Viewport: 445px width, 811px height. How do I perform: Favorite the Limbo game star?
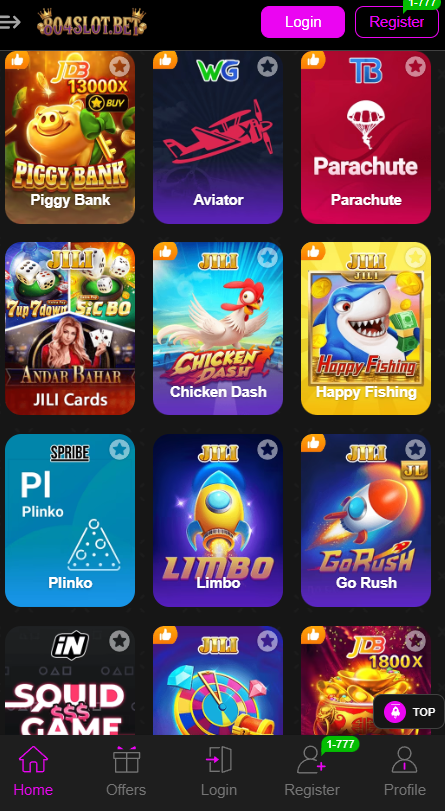point(268,450)
